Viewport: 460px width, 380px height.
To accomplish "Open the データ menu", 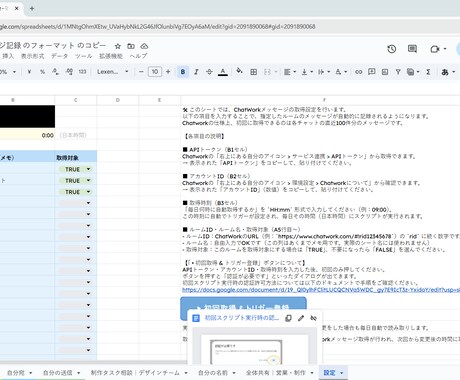I will (x=59, y=56).
